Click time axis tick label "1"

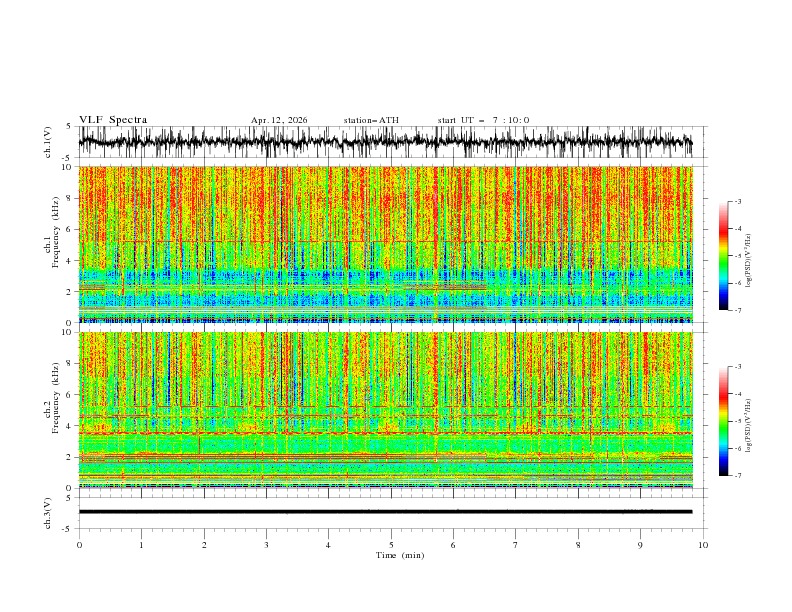[x=141, y=545]
